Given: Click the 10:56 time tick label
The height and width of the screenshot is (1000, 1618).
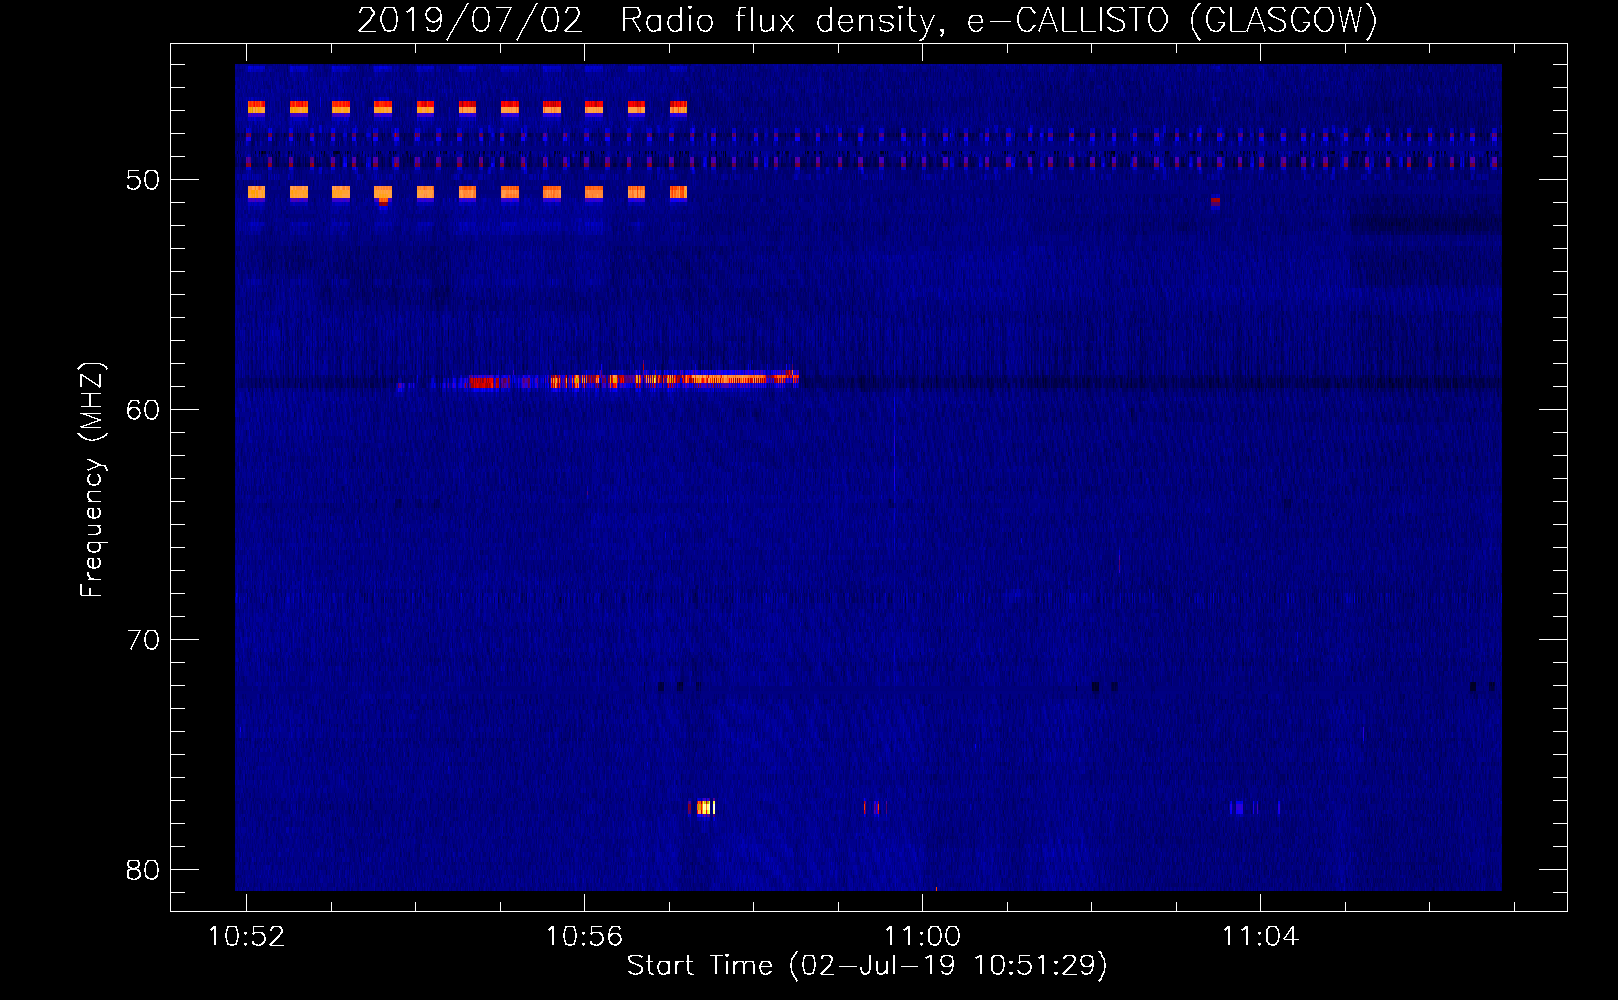Looking at the screenshot, I should 584,936.
